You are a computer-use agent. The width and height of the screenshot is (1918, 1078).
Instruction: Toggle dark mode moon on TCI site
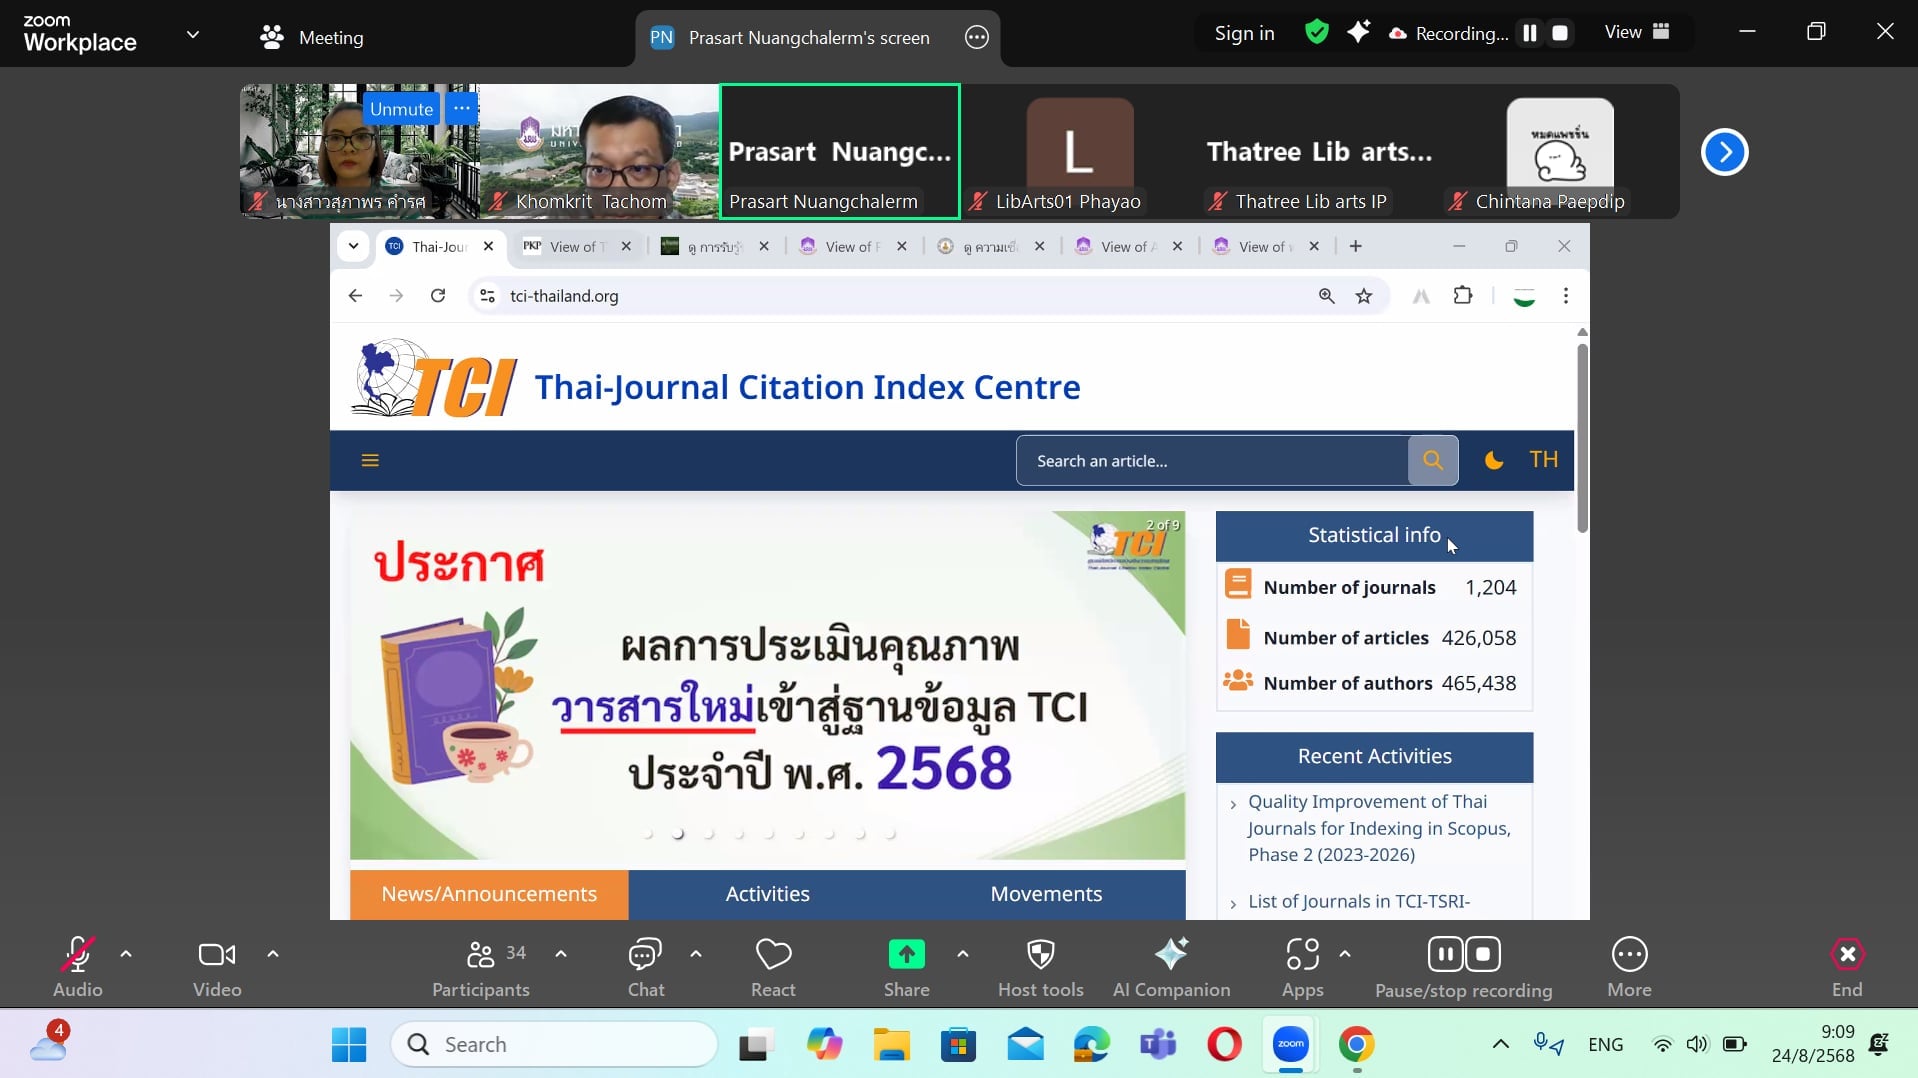[x=1494, y=461]
